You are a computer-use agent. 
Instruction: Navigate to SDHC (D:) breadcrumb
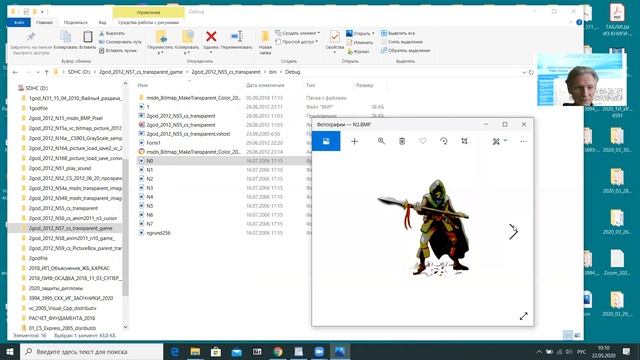79,72
